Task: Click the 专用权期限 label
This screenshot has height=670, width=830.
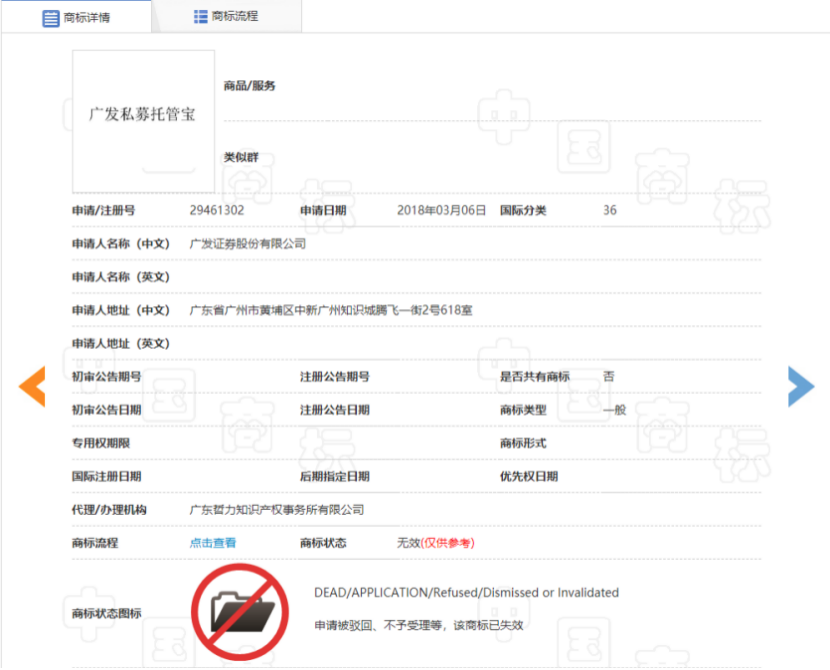Action: tap(101, 443)
